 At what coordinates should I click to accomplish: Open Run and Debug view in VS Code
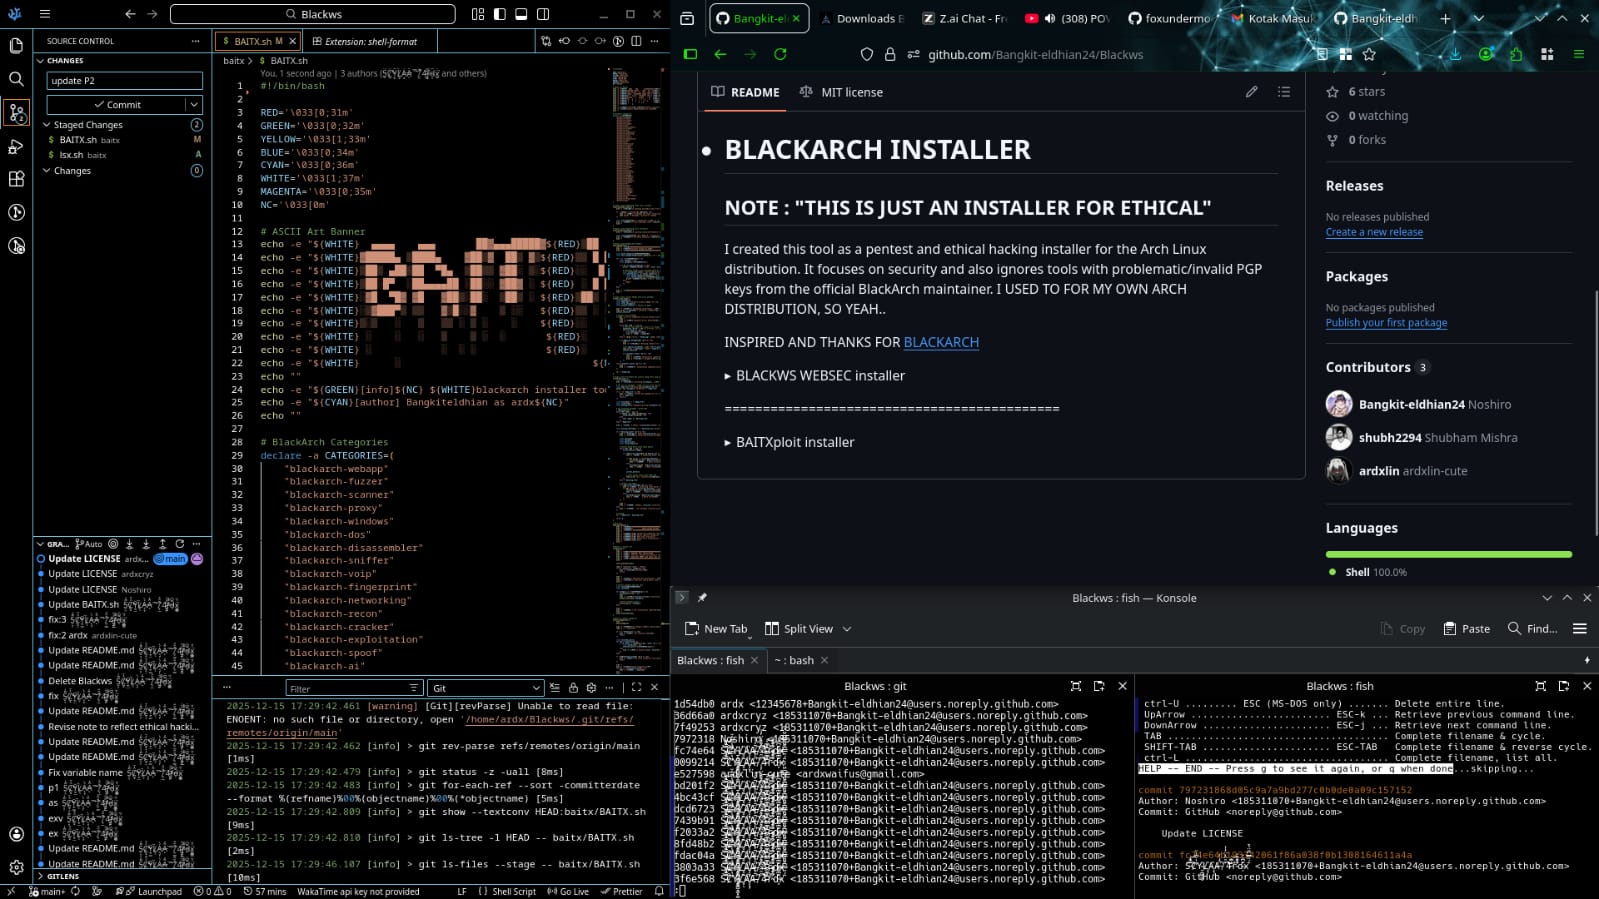pyautogui.click(x=16, y=146)
